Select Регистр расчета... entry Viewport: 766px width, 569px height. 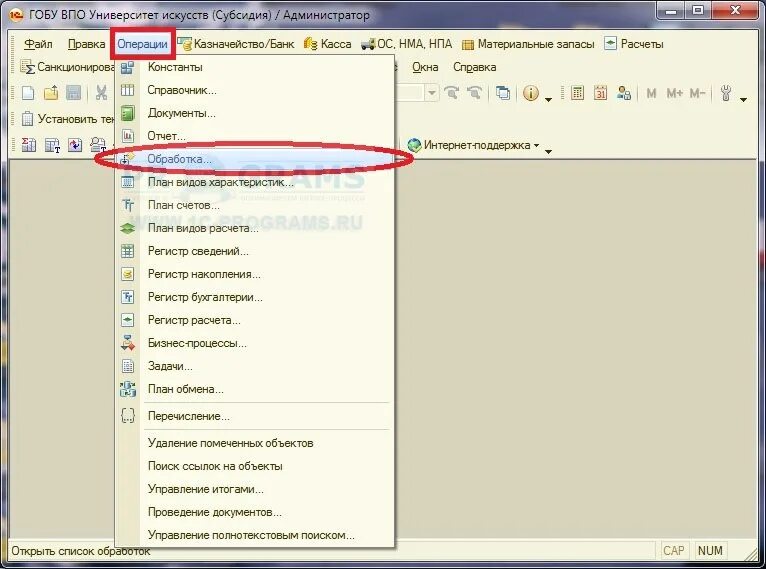255,320
